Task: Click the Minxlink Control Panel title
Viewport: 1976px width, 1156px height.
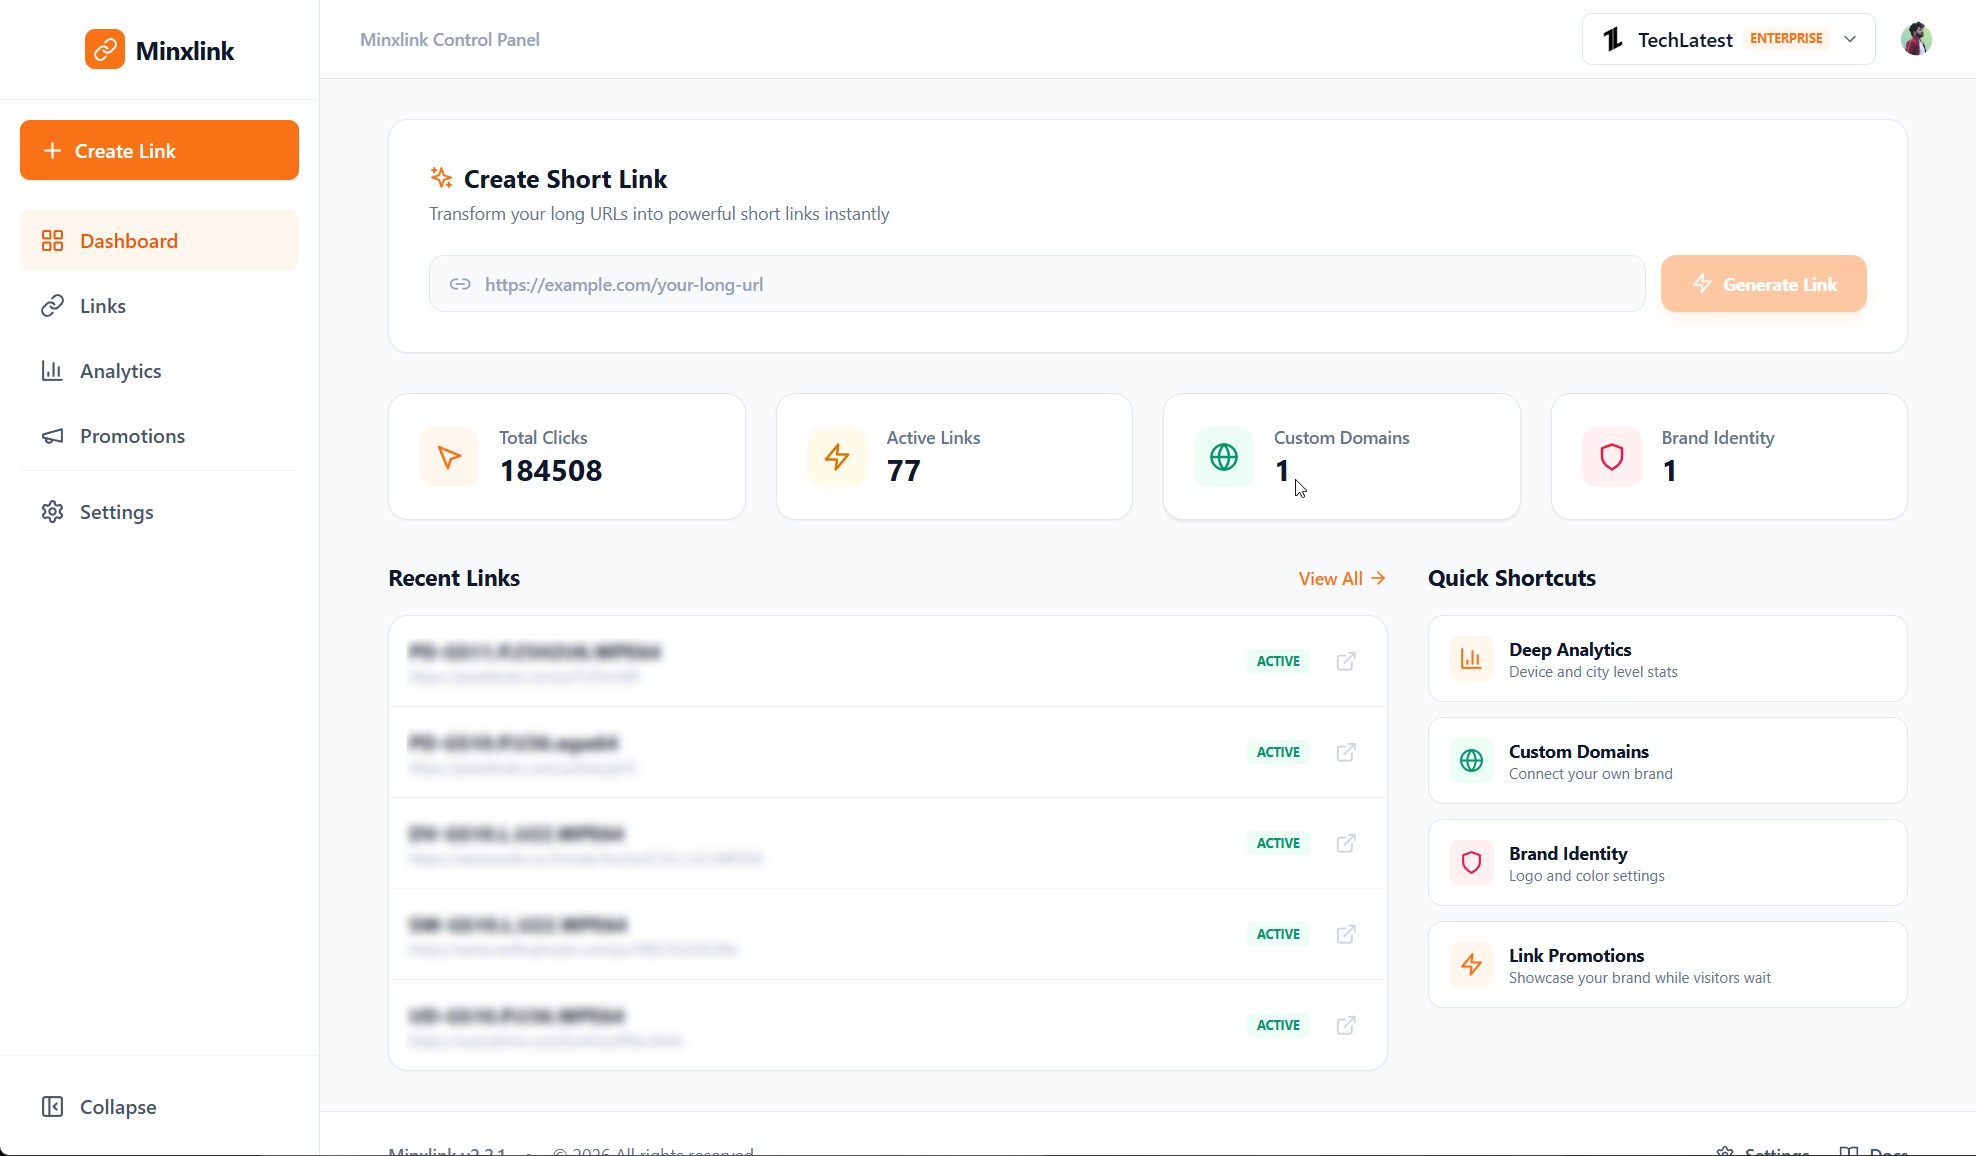Action: (449, 39)
